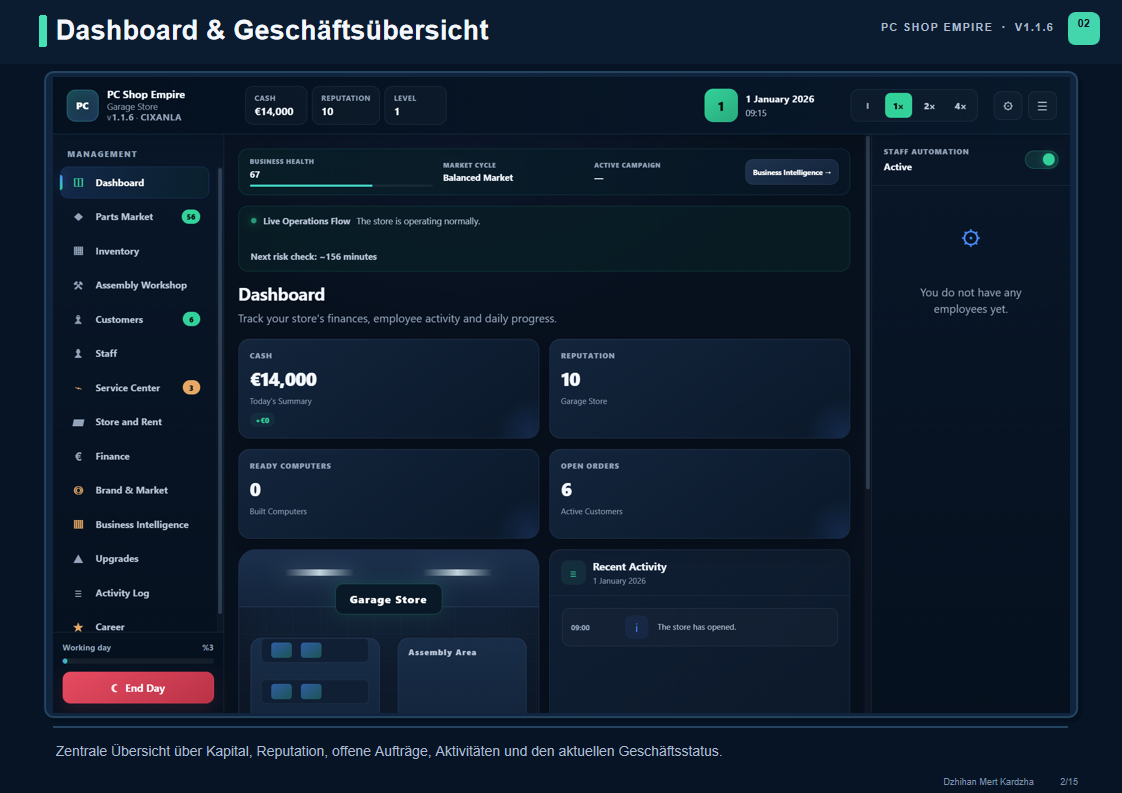Click the Parts Market diamond icon
The image size is (1122, 793).
point(79,217)
